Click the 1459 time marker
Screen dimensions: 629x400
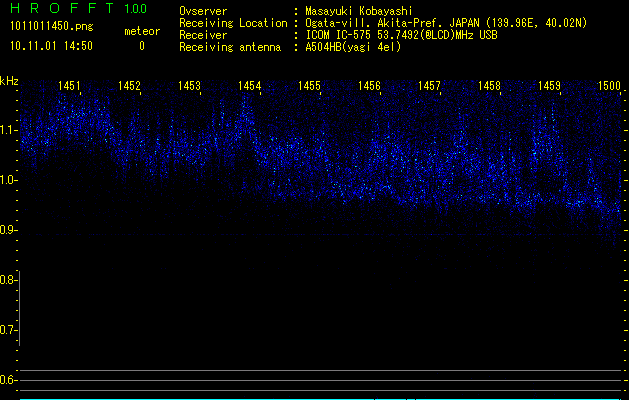click(549, 87)
